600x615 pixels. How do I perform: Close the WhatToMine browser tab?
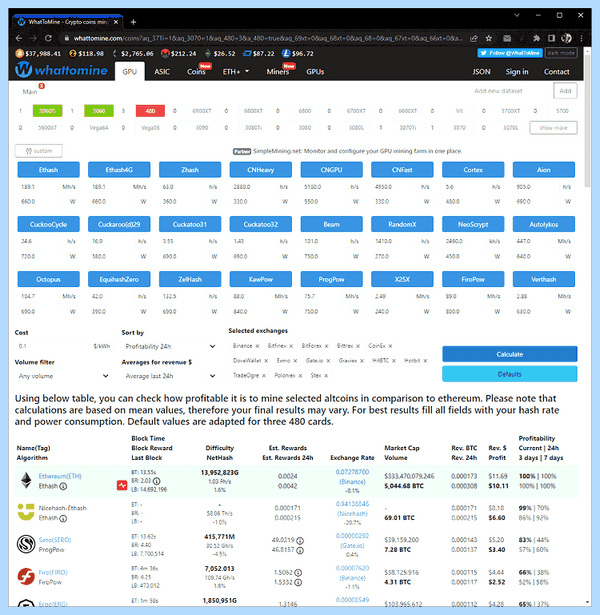pyautogui.click(x=116, y=22)
